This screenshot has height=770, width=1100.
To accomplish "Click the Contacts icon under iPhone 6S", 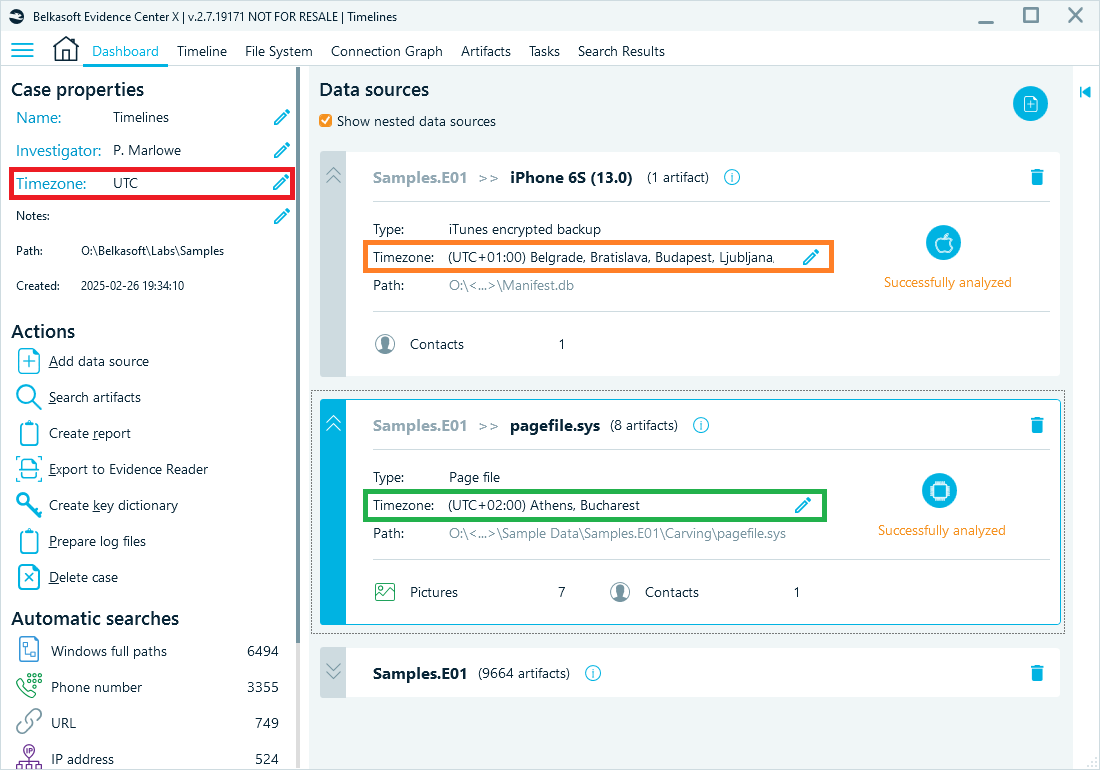I will pos(385,344).
